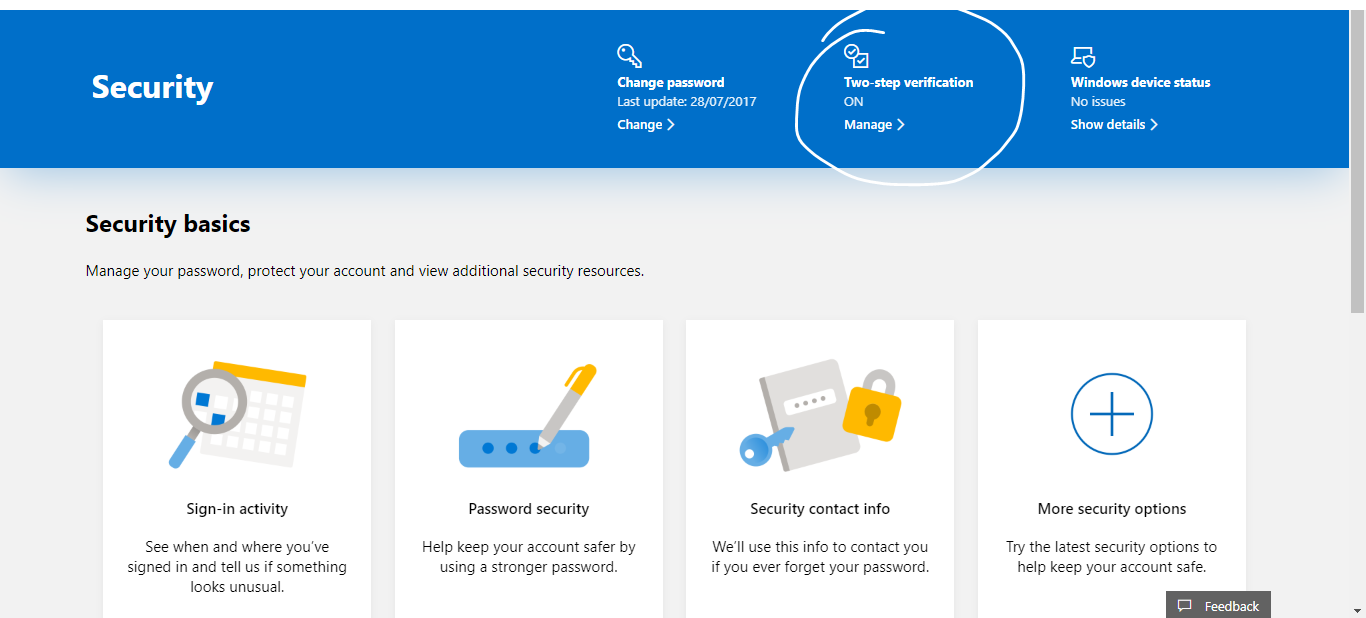
Task: Open the Security contact info card title
Action: click(820, 509)
